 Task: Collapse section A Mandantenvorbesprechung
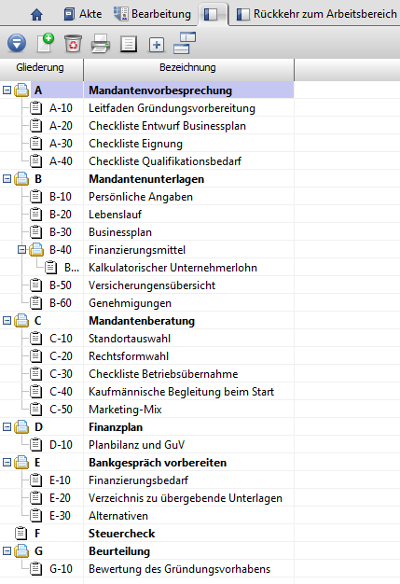pyautogui.click(x=7, y=90)
